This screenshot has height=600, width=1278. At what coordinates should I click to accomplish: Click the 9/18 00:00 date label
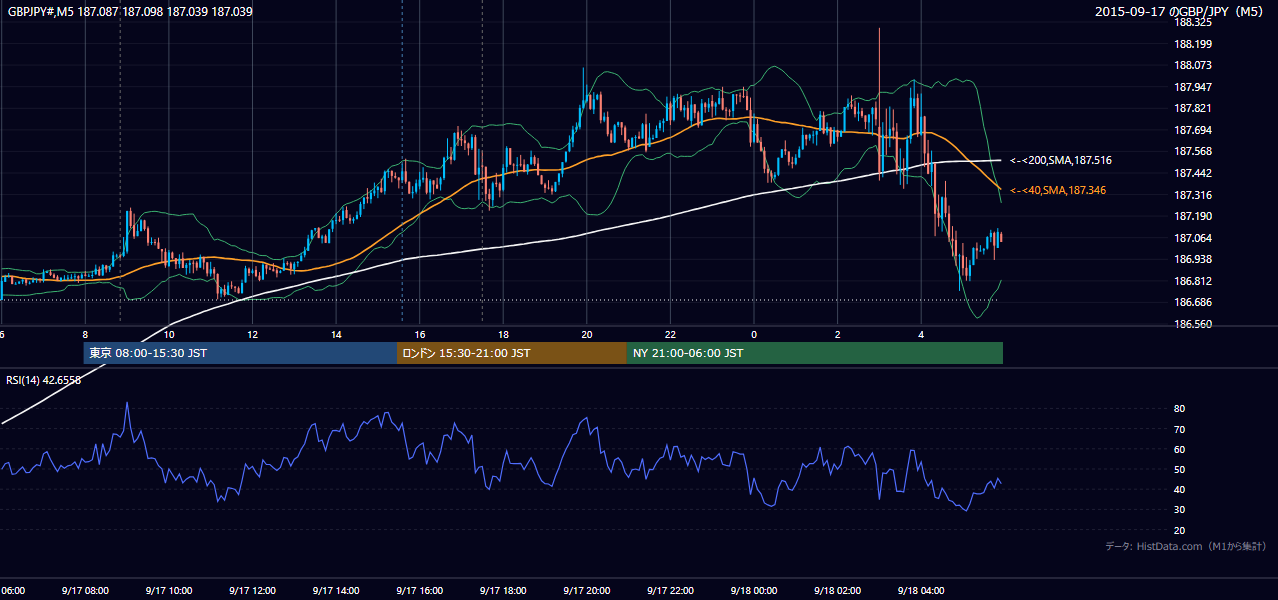coord(754,591)
